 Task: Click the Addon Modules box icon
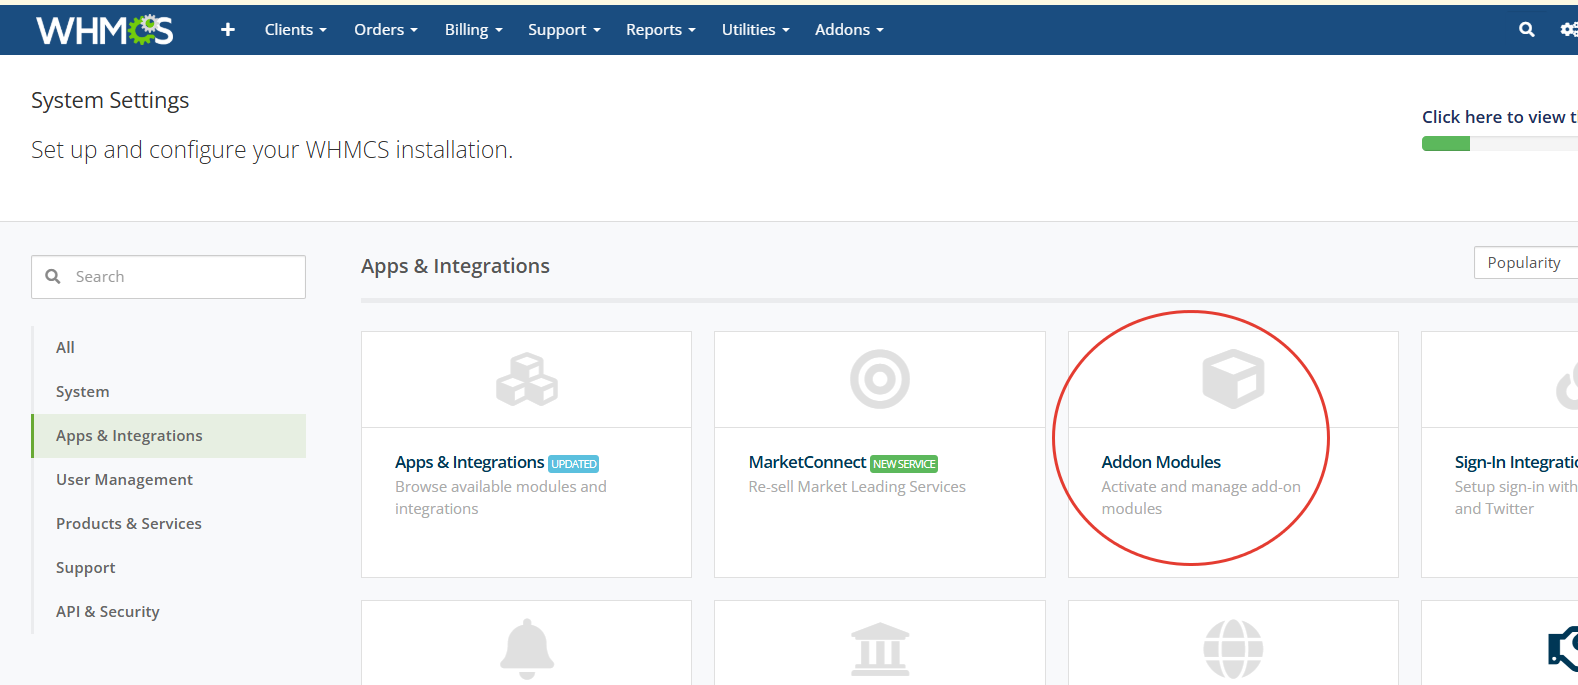(1232, 380)
